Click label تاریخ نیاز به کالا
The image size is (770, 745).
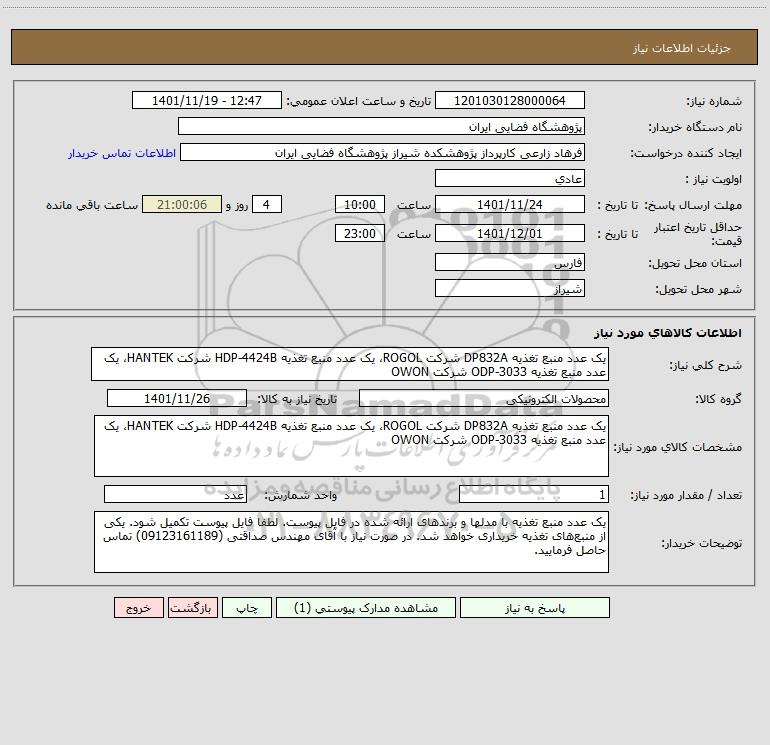[x=298, y=399]
